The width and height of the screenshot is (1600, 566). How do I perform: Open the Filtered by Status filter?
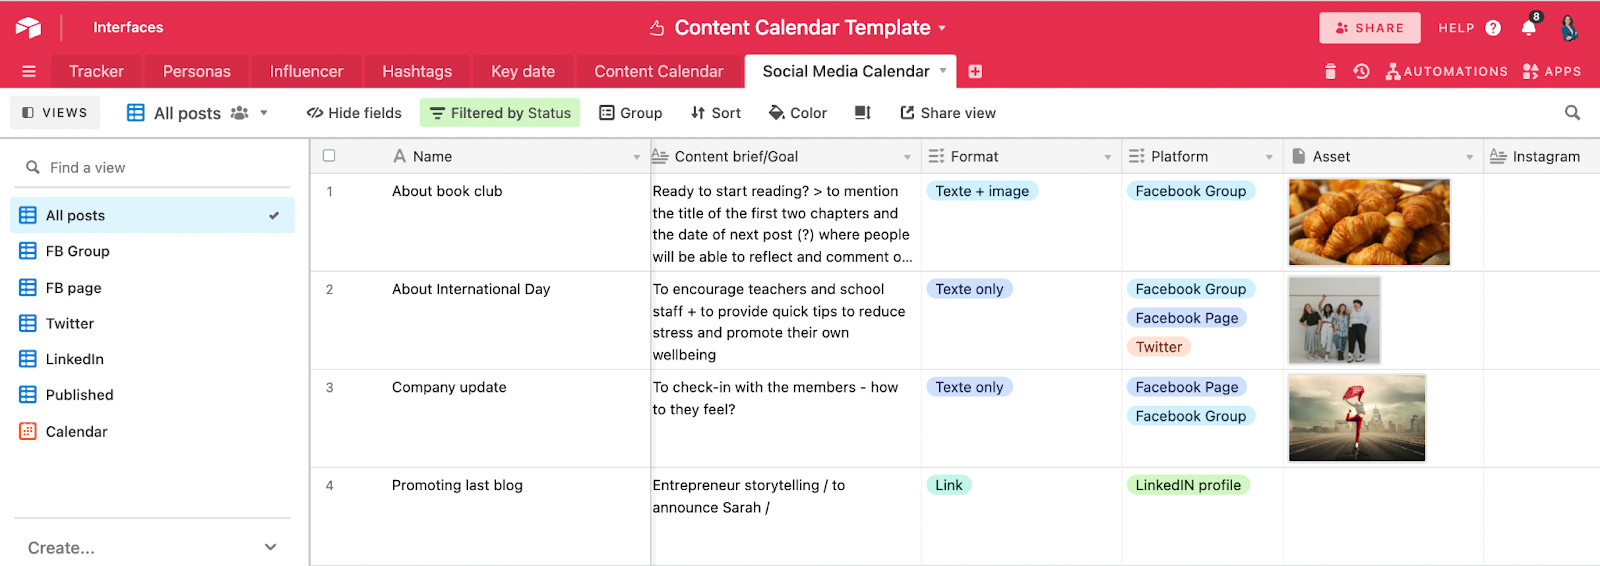(x=500, y=113)
